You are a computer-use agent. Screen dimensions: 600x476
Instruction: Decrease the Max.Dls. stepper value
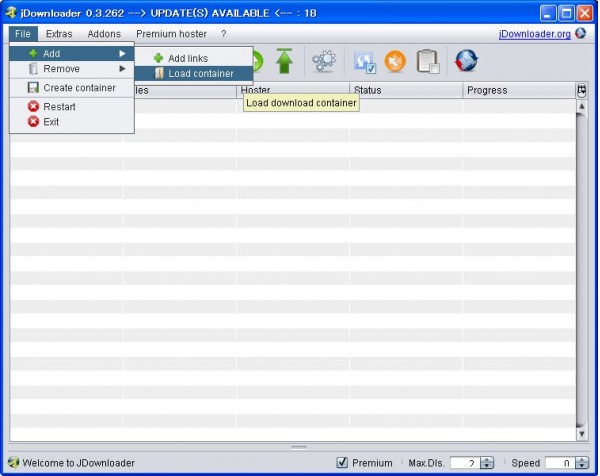pyautogui.click(x=487, y=465)
